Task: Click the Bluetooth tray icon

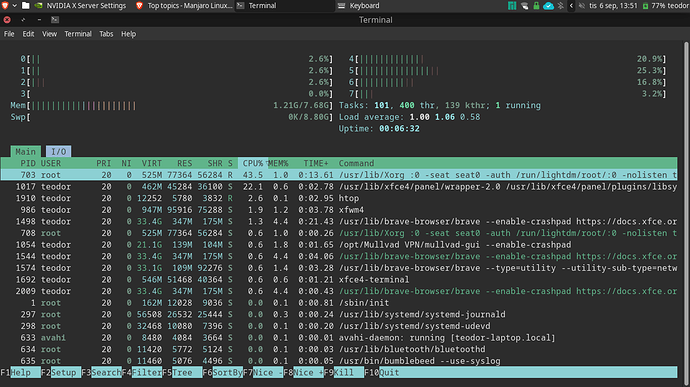Action: tap(561, 6)
